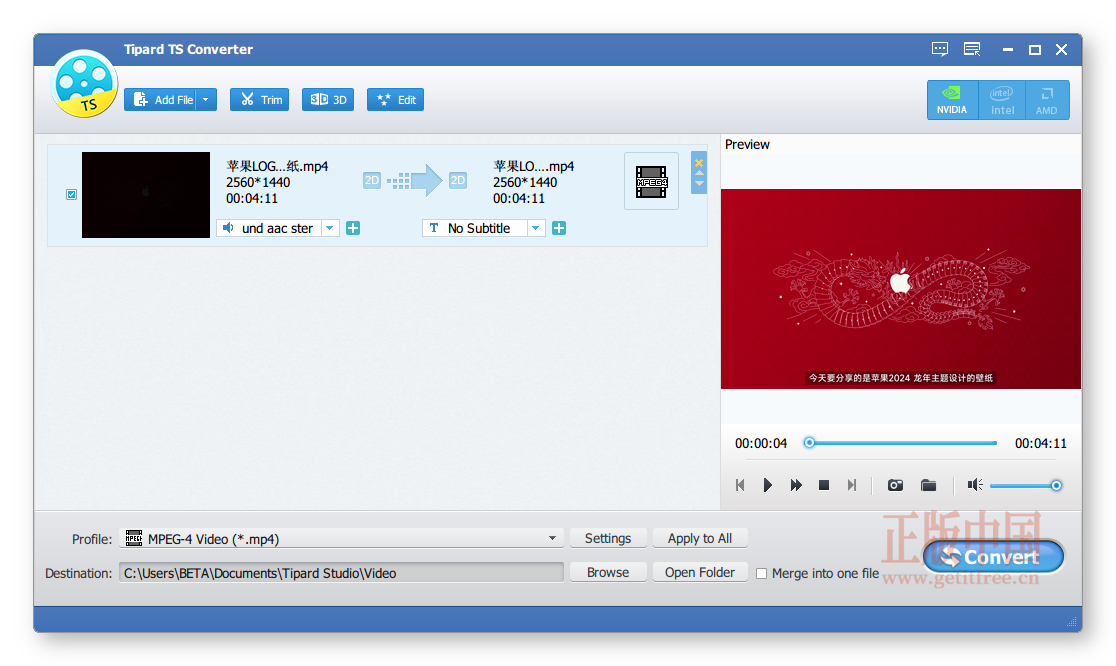This screenshot has height=666, width=1116.
Task: Take a snapshot with the camera icon
Action: (895, 485)
